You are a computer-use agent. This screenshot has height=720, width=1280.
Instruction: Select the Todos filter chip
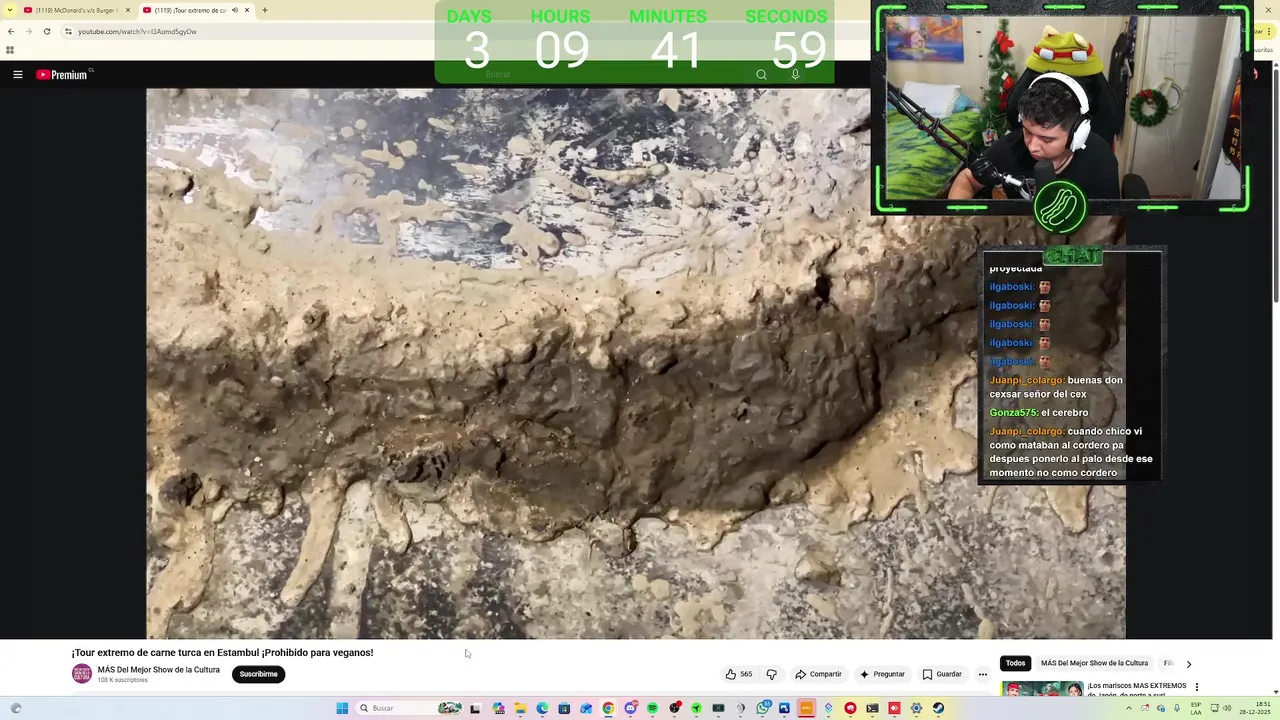click(x=1015, y=663)
